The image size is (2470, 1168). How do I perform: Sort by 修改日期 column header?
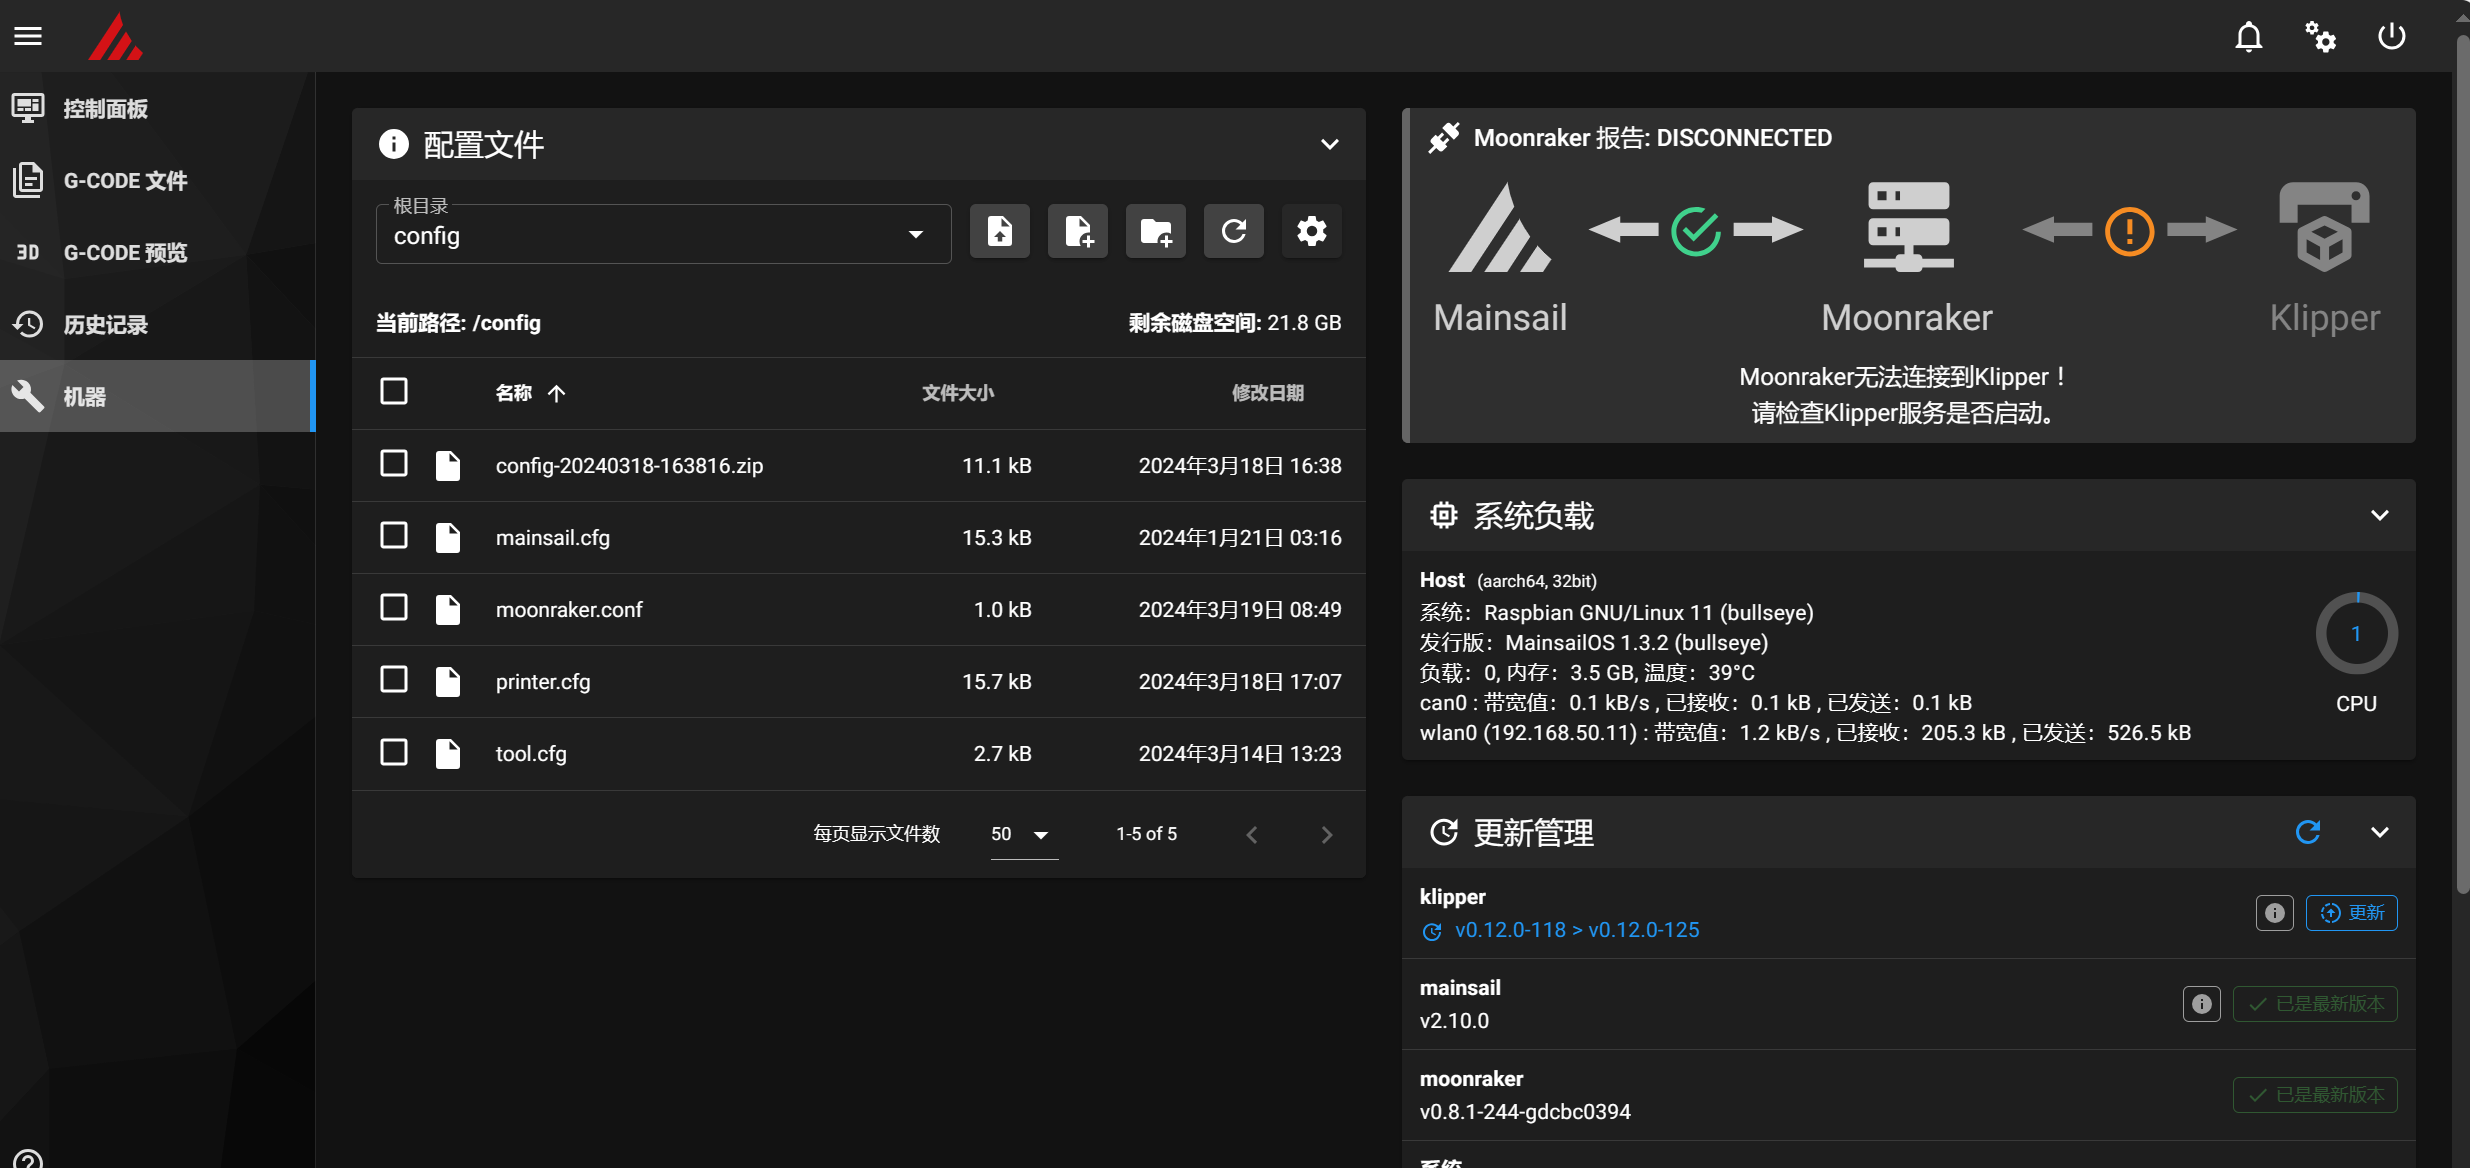pyautogui.click(x=1268, y=393)
